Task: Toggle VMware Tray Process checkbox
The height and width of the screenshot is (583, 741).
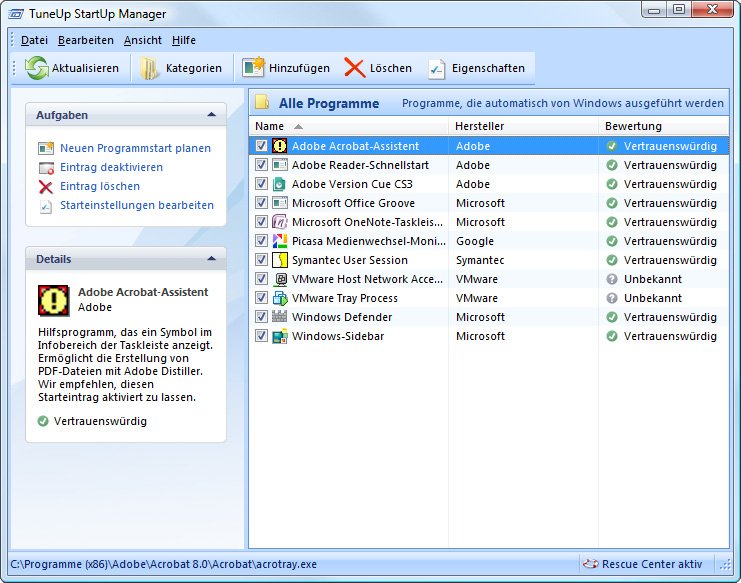Action: [261, 298]
